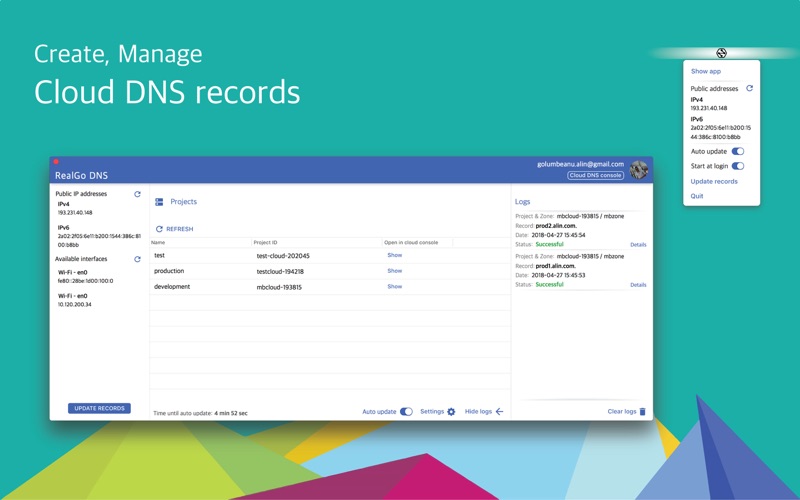Viewport: 800px width, 500px height.
Task: Choose Quit in tray menu
Action: (696, 196)
